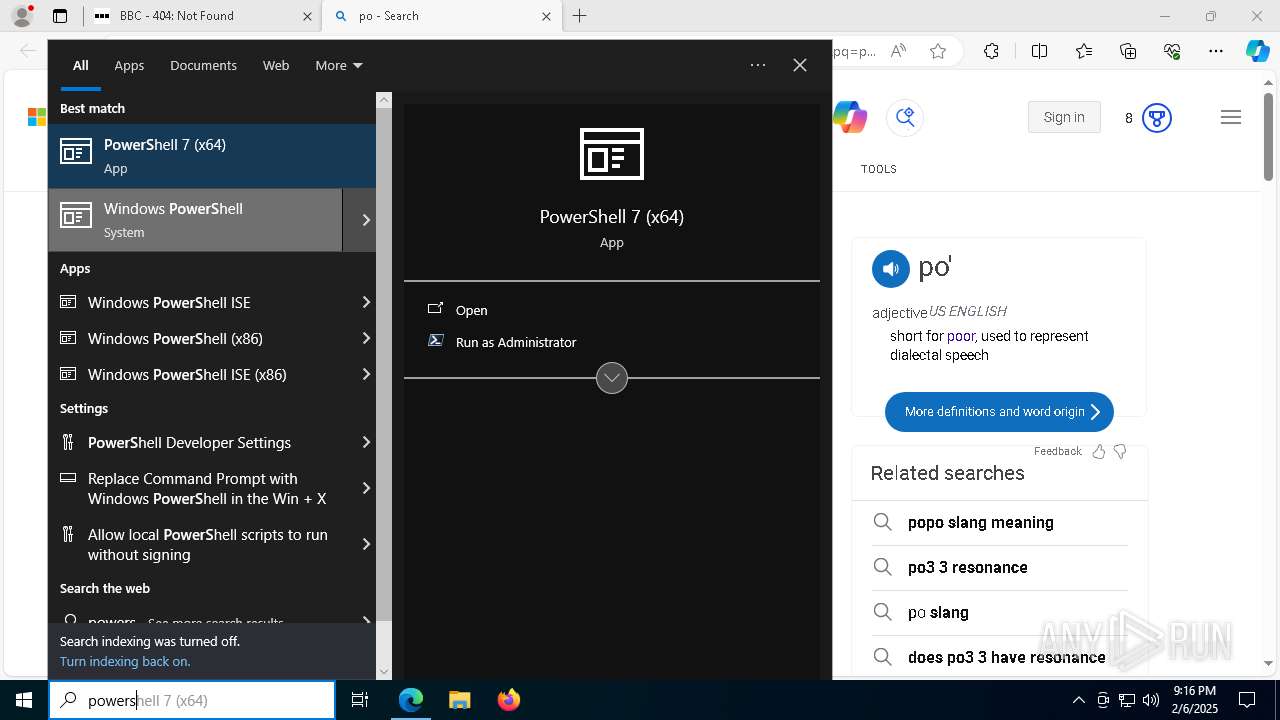1280x720 pixels.
Task: Open Edge Settings and more menu
Action: pos(1216,51)
